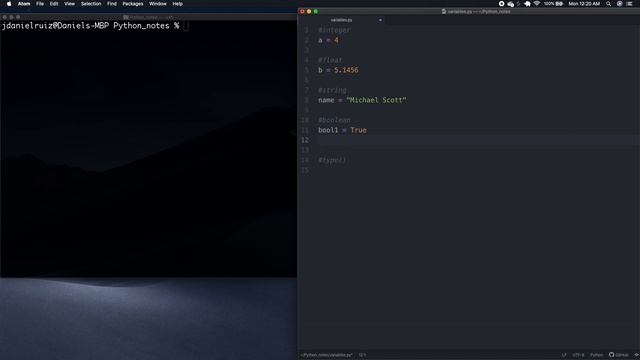The image size is (640, 360).
Task: Click the UTF-8 encoding selector
Action: 578,355
